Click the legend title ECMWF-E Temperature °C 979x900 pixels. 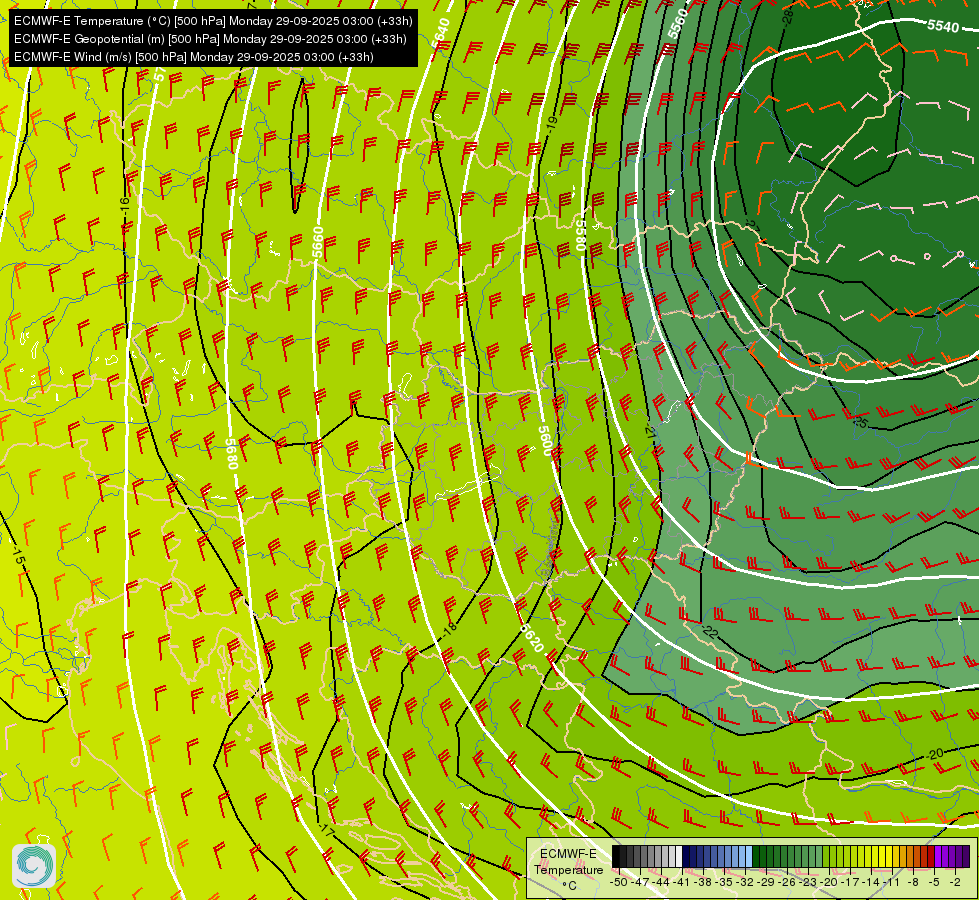[x=569, y=870]
